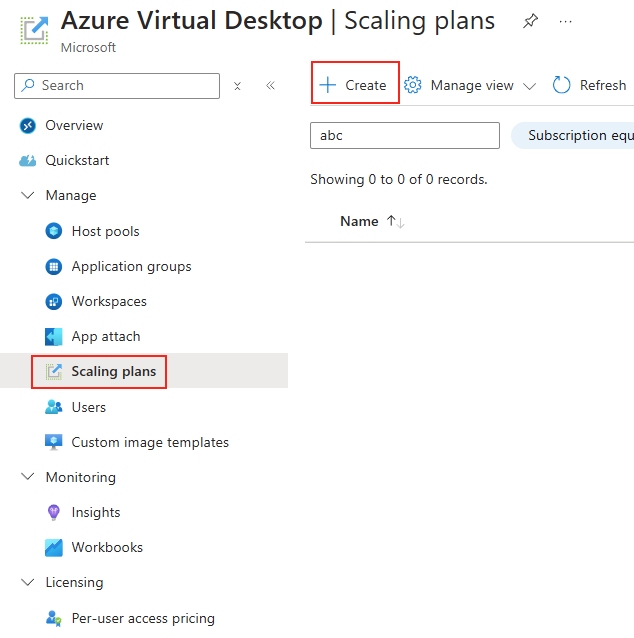Open the more options ellipsis in the header
The width and height of the screenshot is (634, 638).
pyautogui.click(x=565, y=22)
